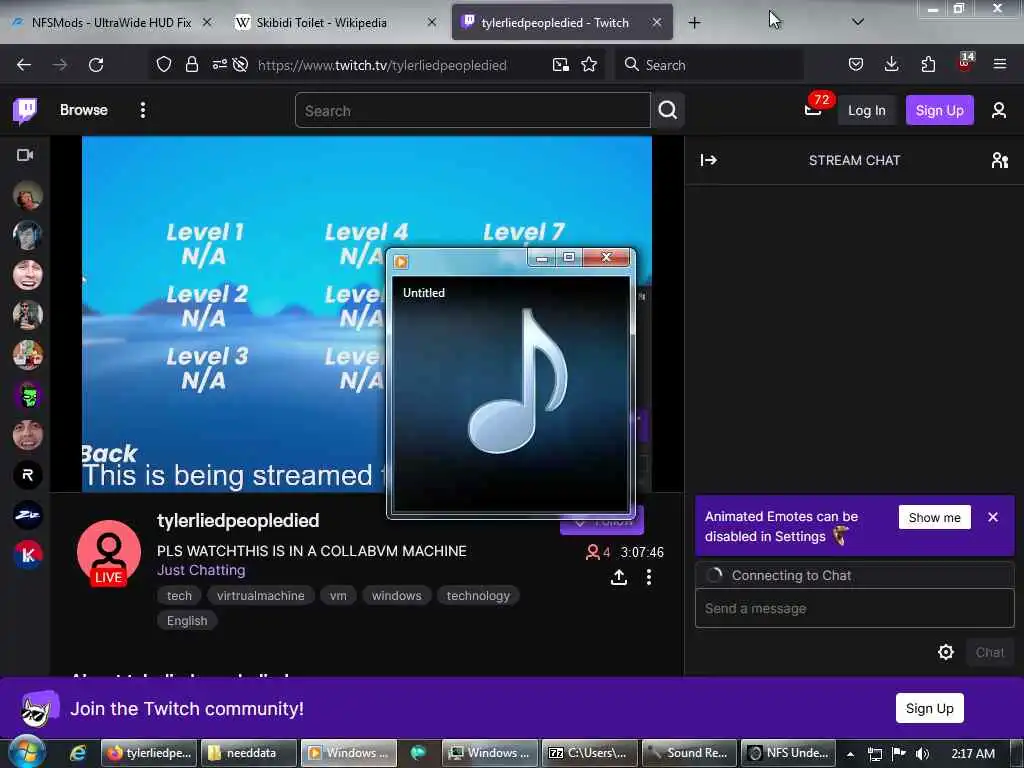Click the autoplay blocked permission icon
1024x768 pixels.
click(240, 65)
